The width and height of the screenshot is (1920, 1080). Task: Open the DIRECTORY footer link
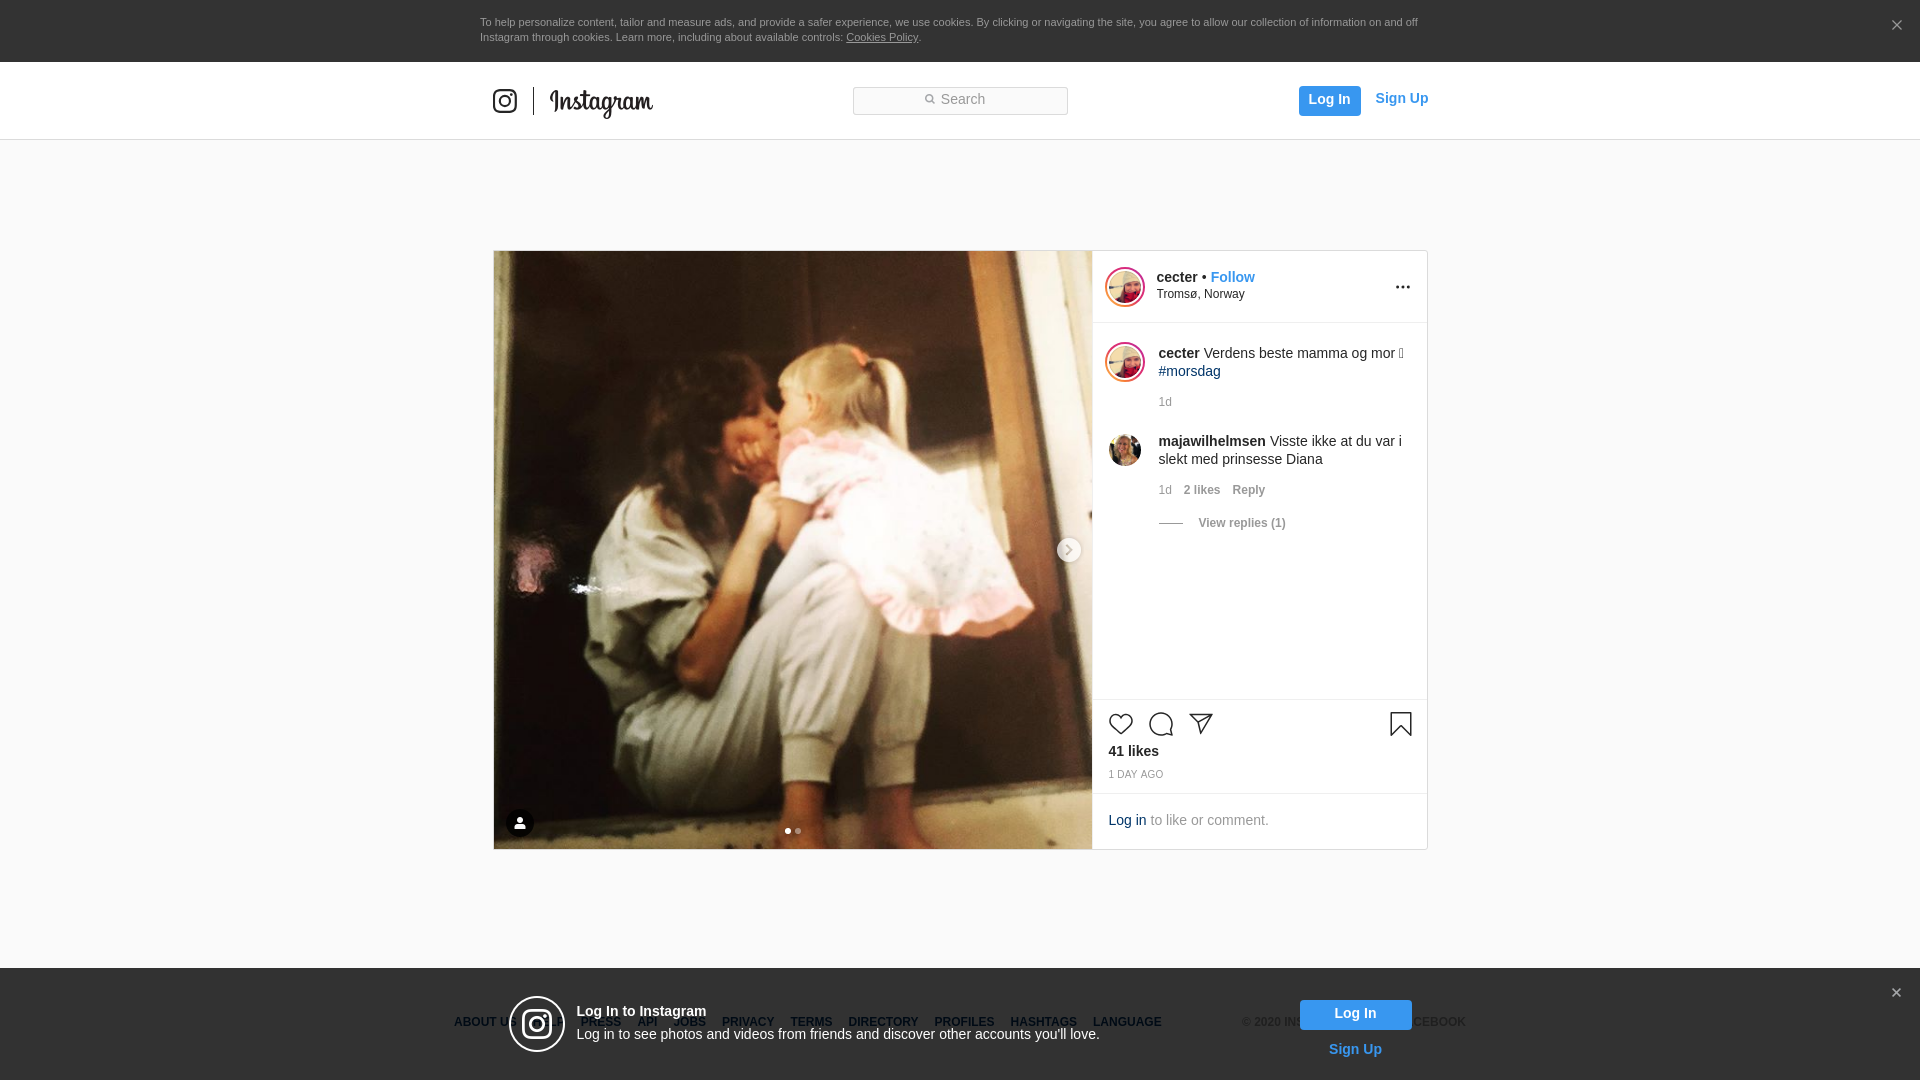tap(882, 1022)
